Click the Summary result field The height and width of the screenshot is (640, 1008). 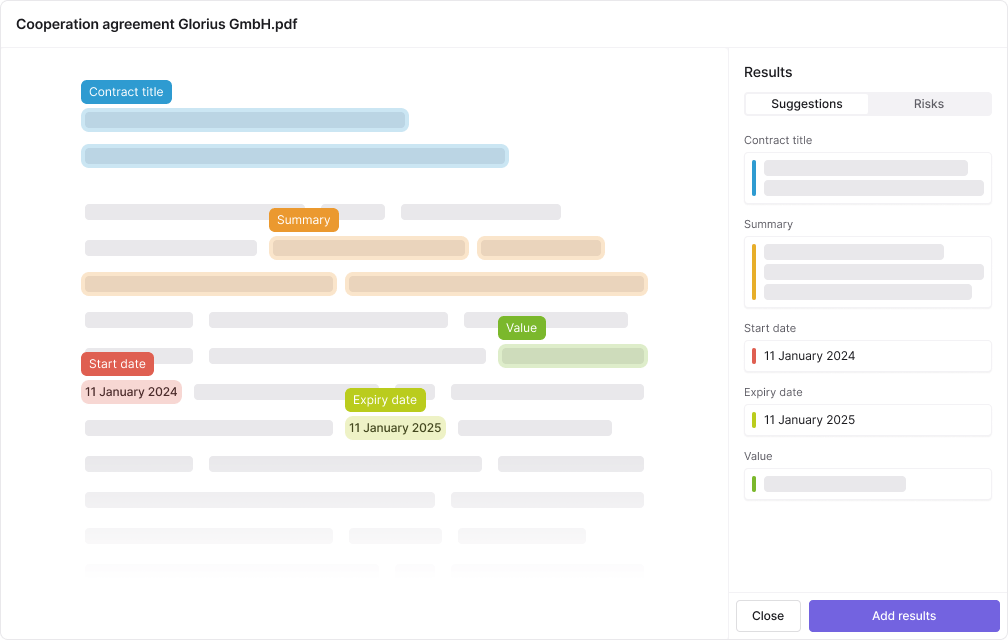click(868, 272)
